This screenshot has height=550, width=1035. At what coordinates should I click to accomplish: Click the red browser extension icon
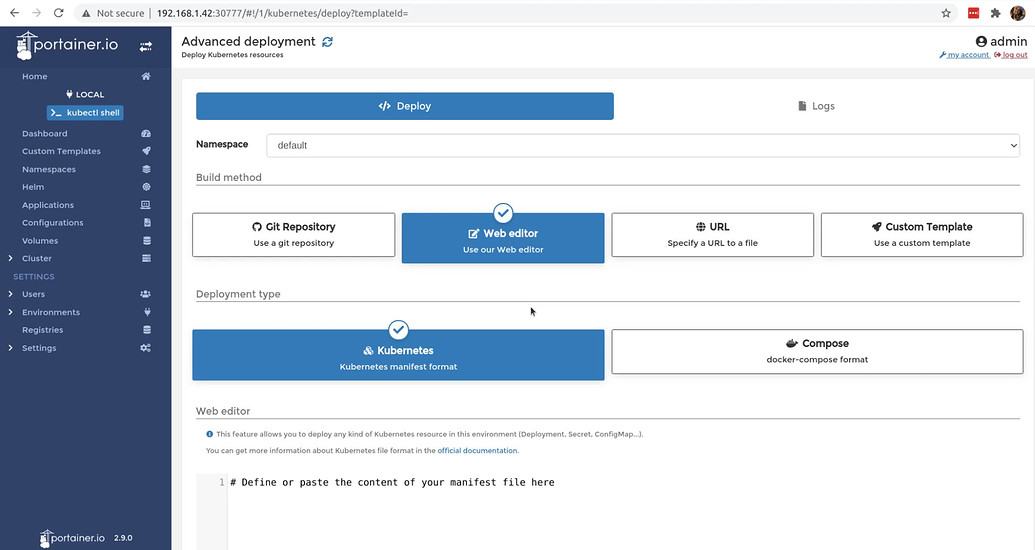(974, 13)
